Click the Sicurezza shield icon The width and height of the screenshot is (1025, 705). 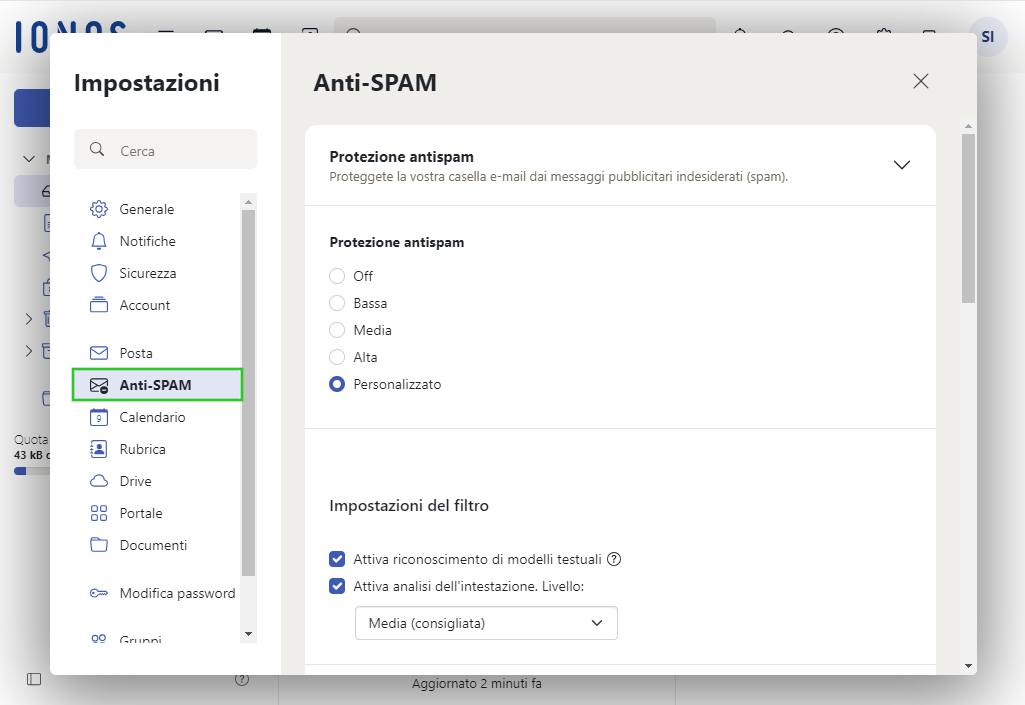(99, 273)
